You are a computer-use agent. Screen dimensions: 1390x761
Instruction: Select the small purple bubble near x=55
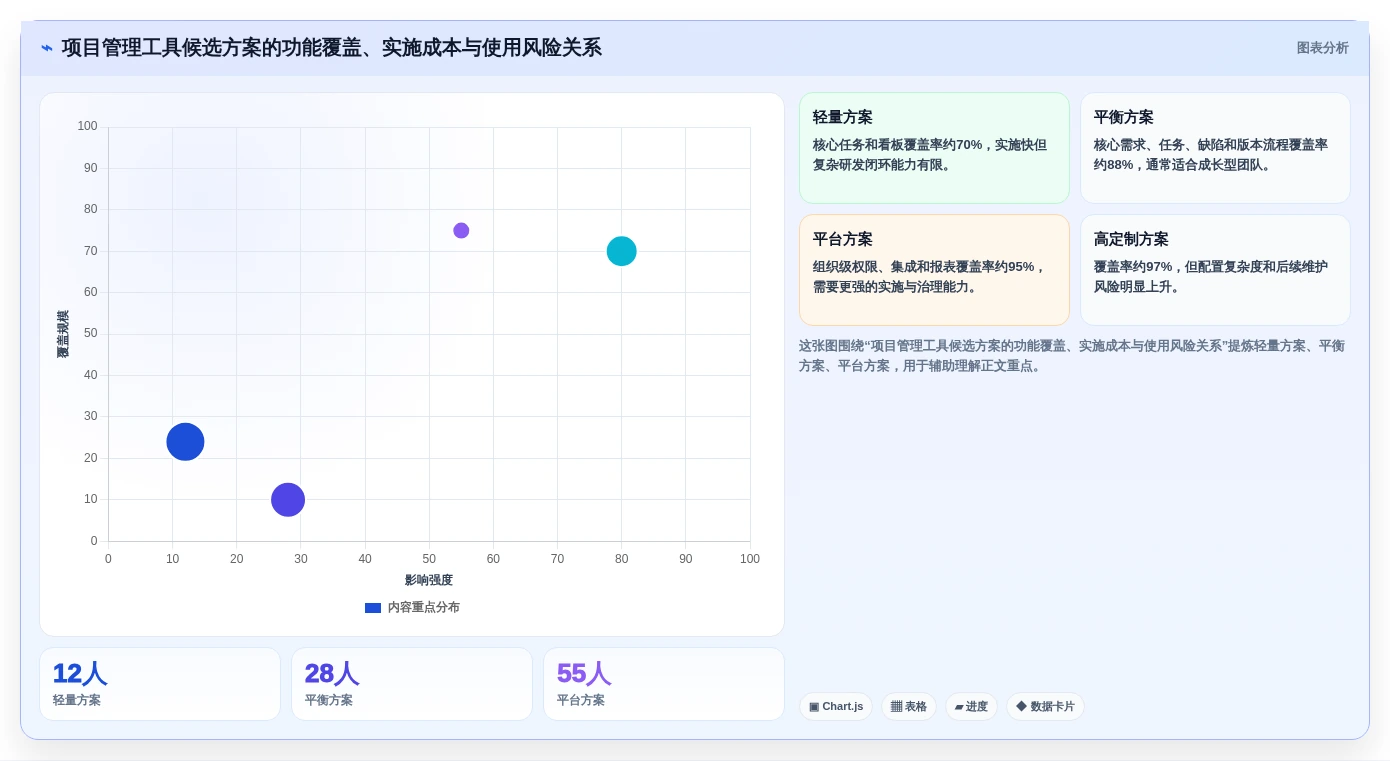coord(461,231)
